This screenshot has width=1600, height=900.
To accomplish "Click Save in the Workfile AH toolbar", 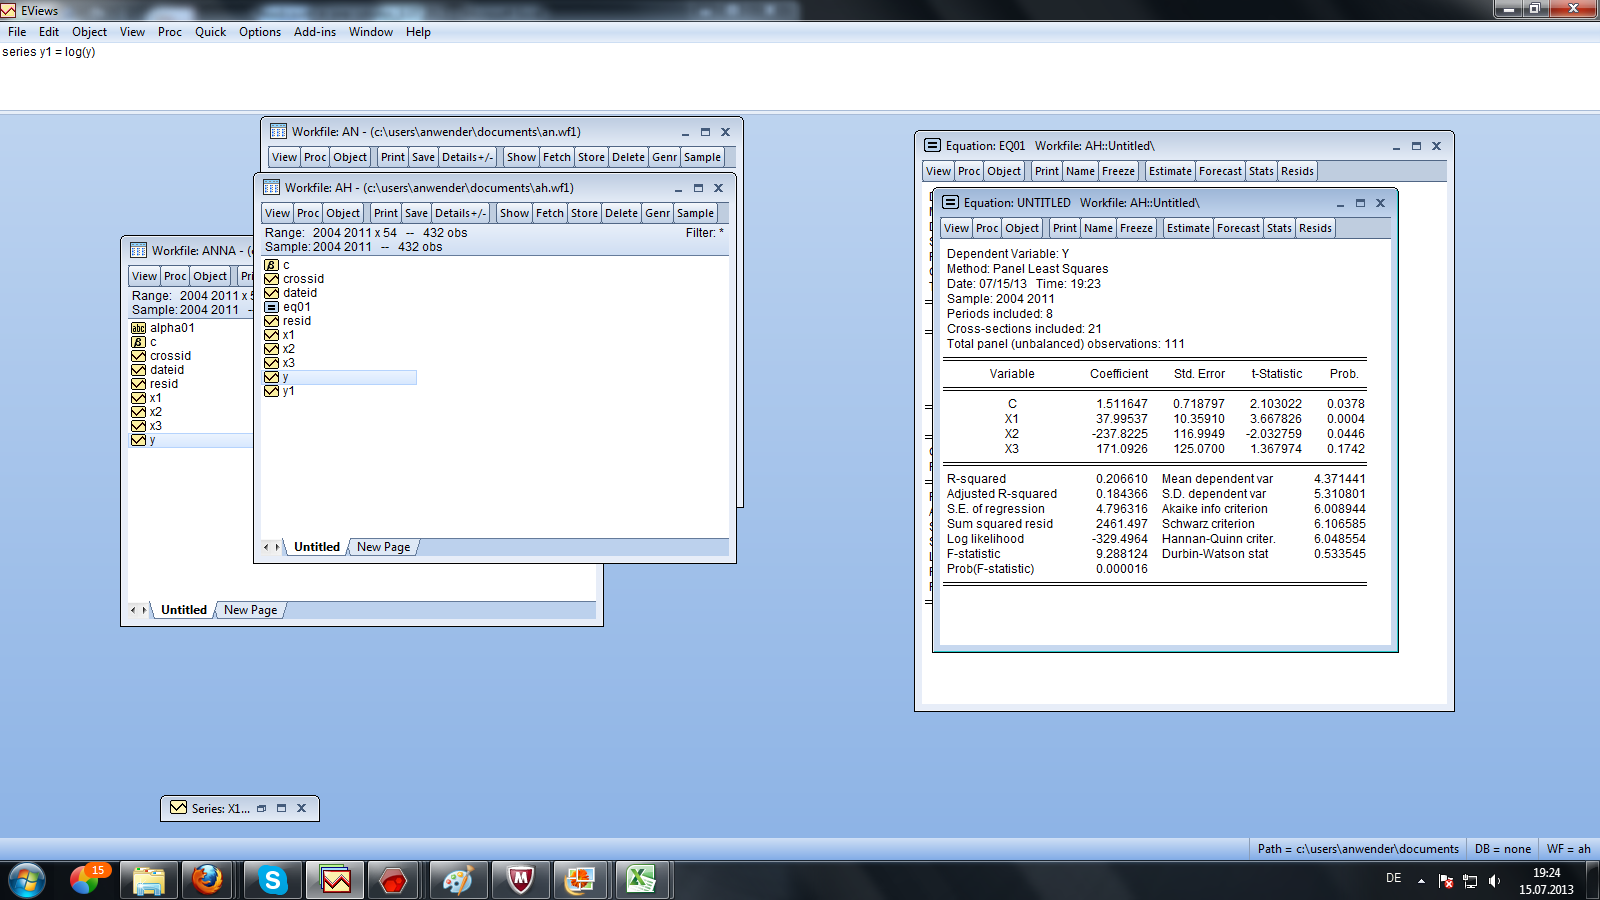I will coord(416,213).
